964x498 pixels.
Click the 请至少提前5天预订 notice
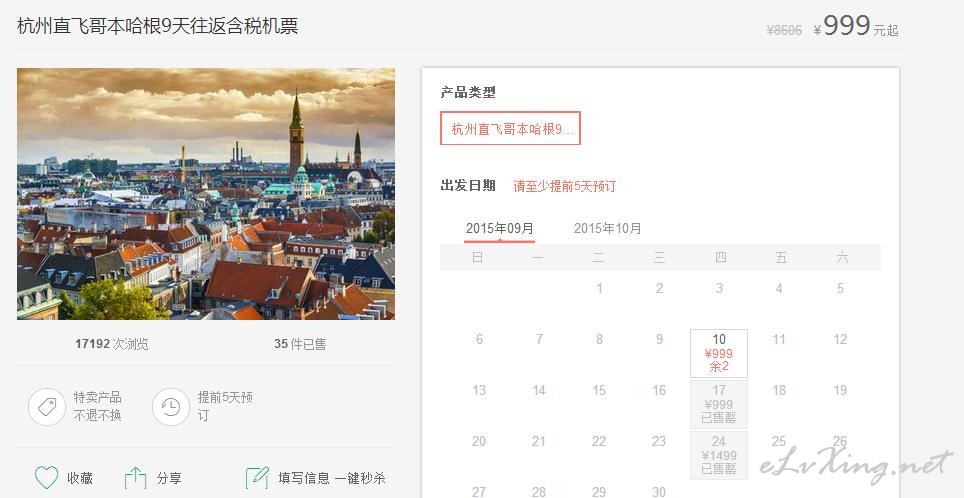(x=564, y=186)
